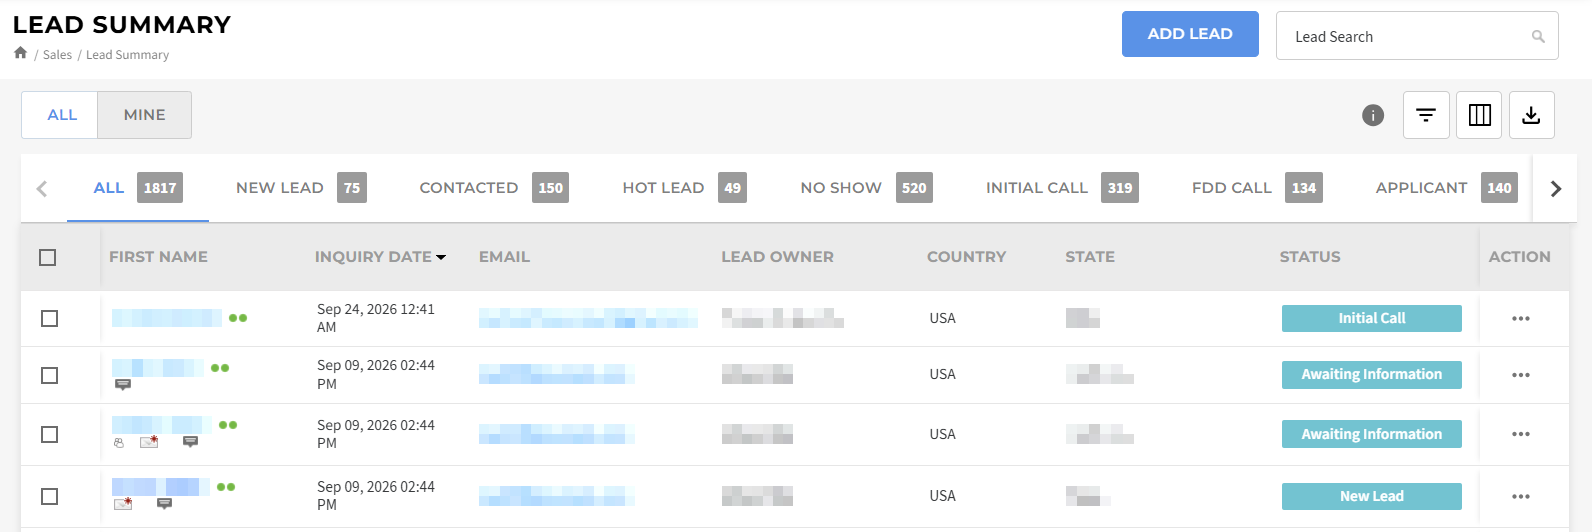Click the magnifier icon in Lead Search
Viewport: 1592px width, 532px height.
click(x=1538, y=37)
